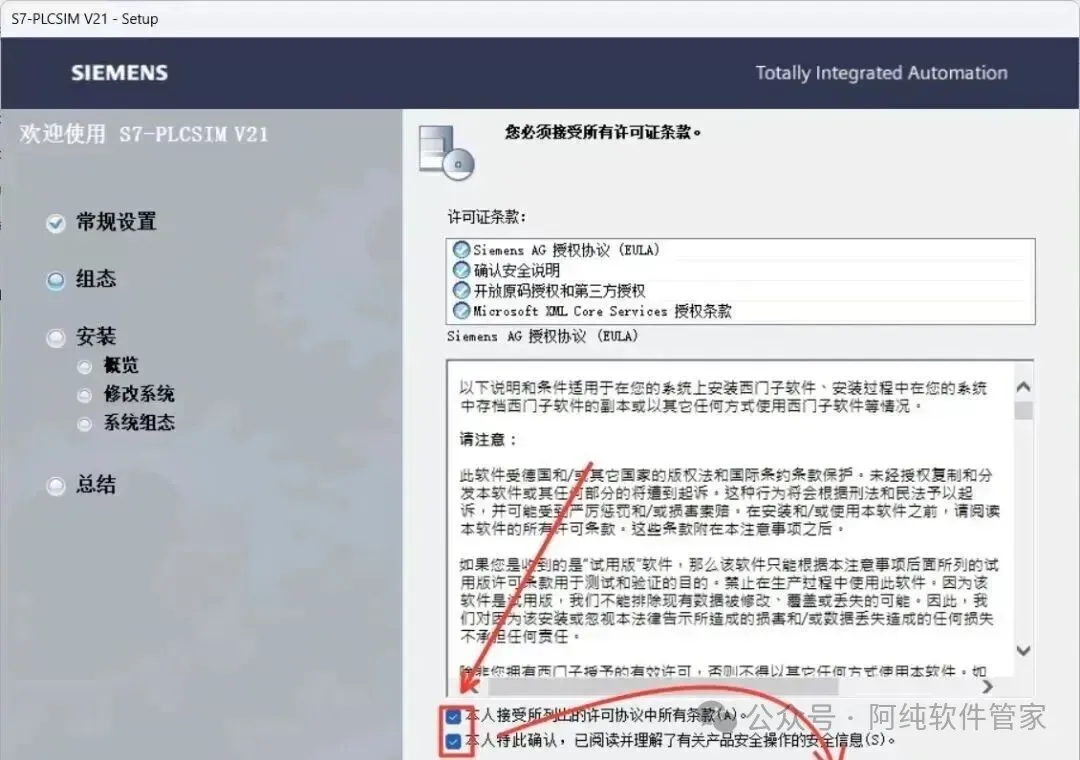The height and width of the screenshot is (760, 1080).
Task: Click globe icon beside Microsoft XML entry
Action: coord(461,311)
